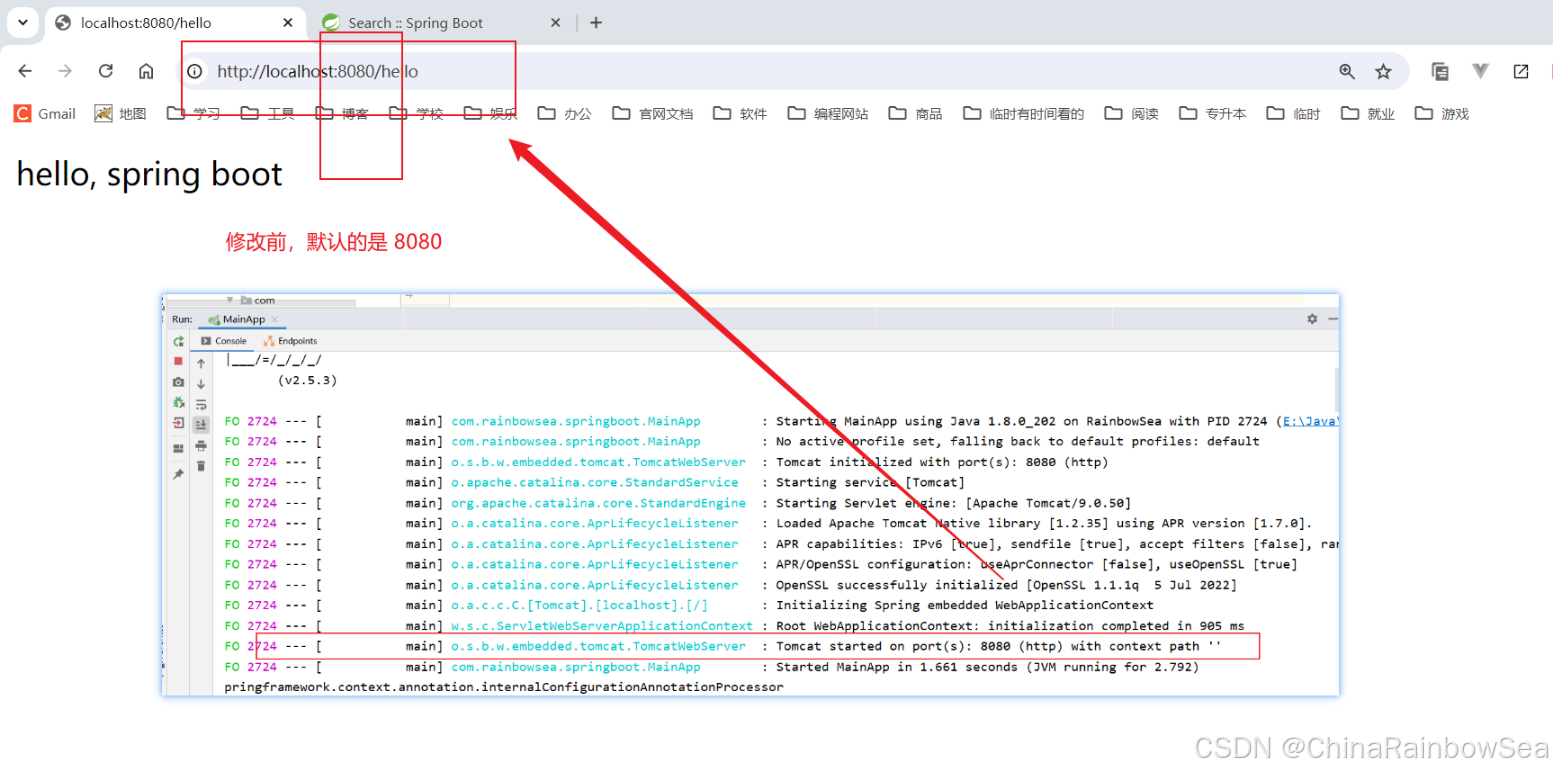Close the MainApp run tab
Image resolution: width=1553 pixels, height=775 pixels.
(x=275, y=319)
